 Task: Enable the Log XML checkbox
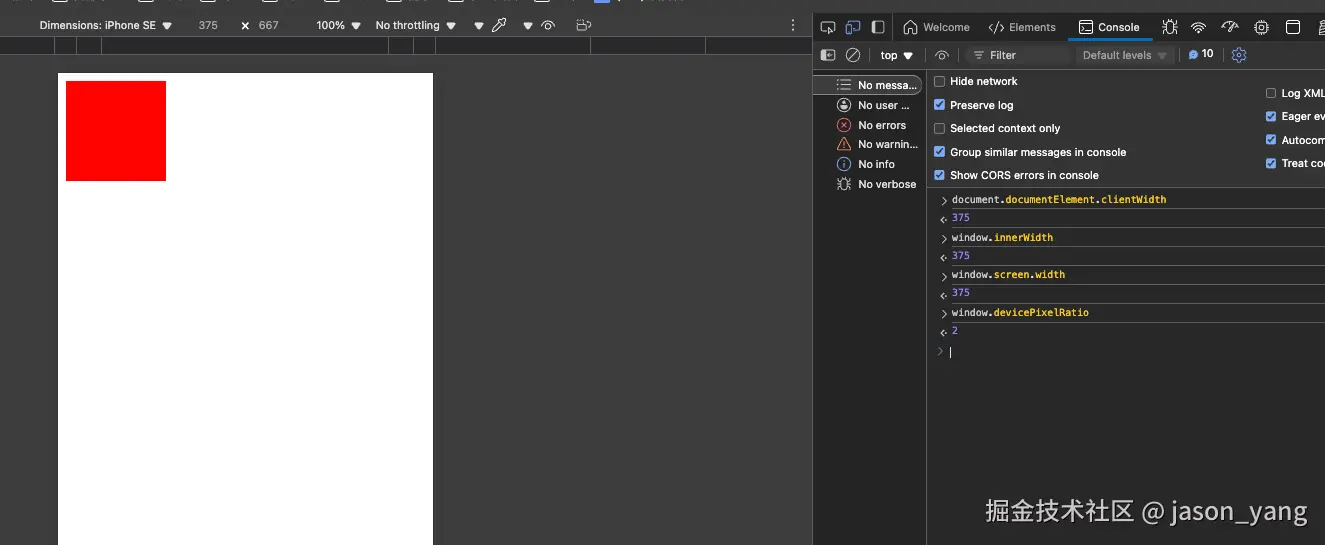point(1271,93)
